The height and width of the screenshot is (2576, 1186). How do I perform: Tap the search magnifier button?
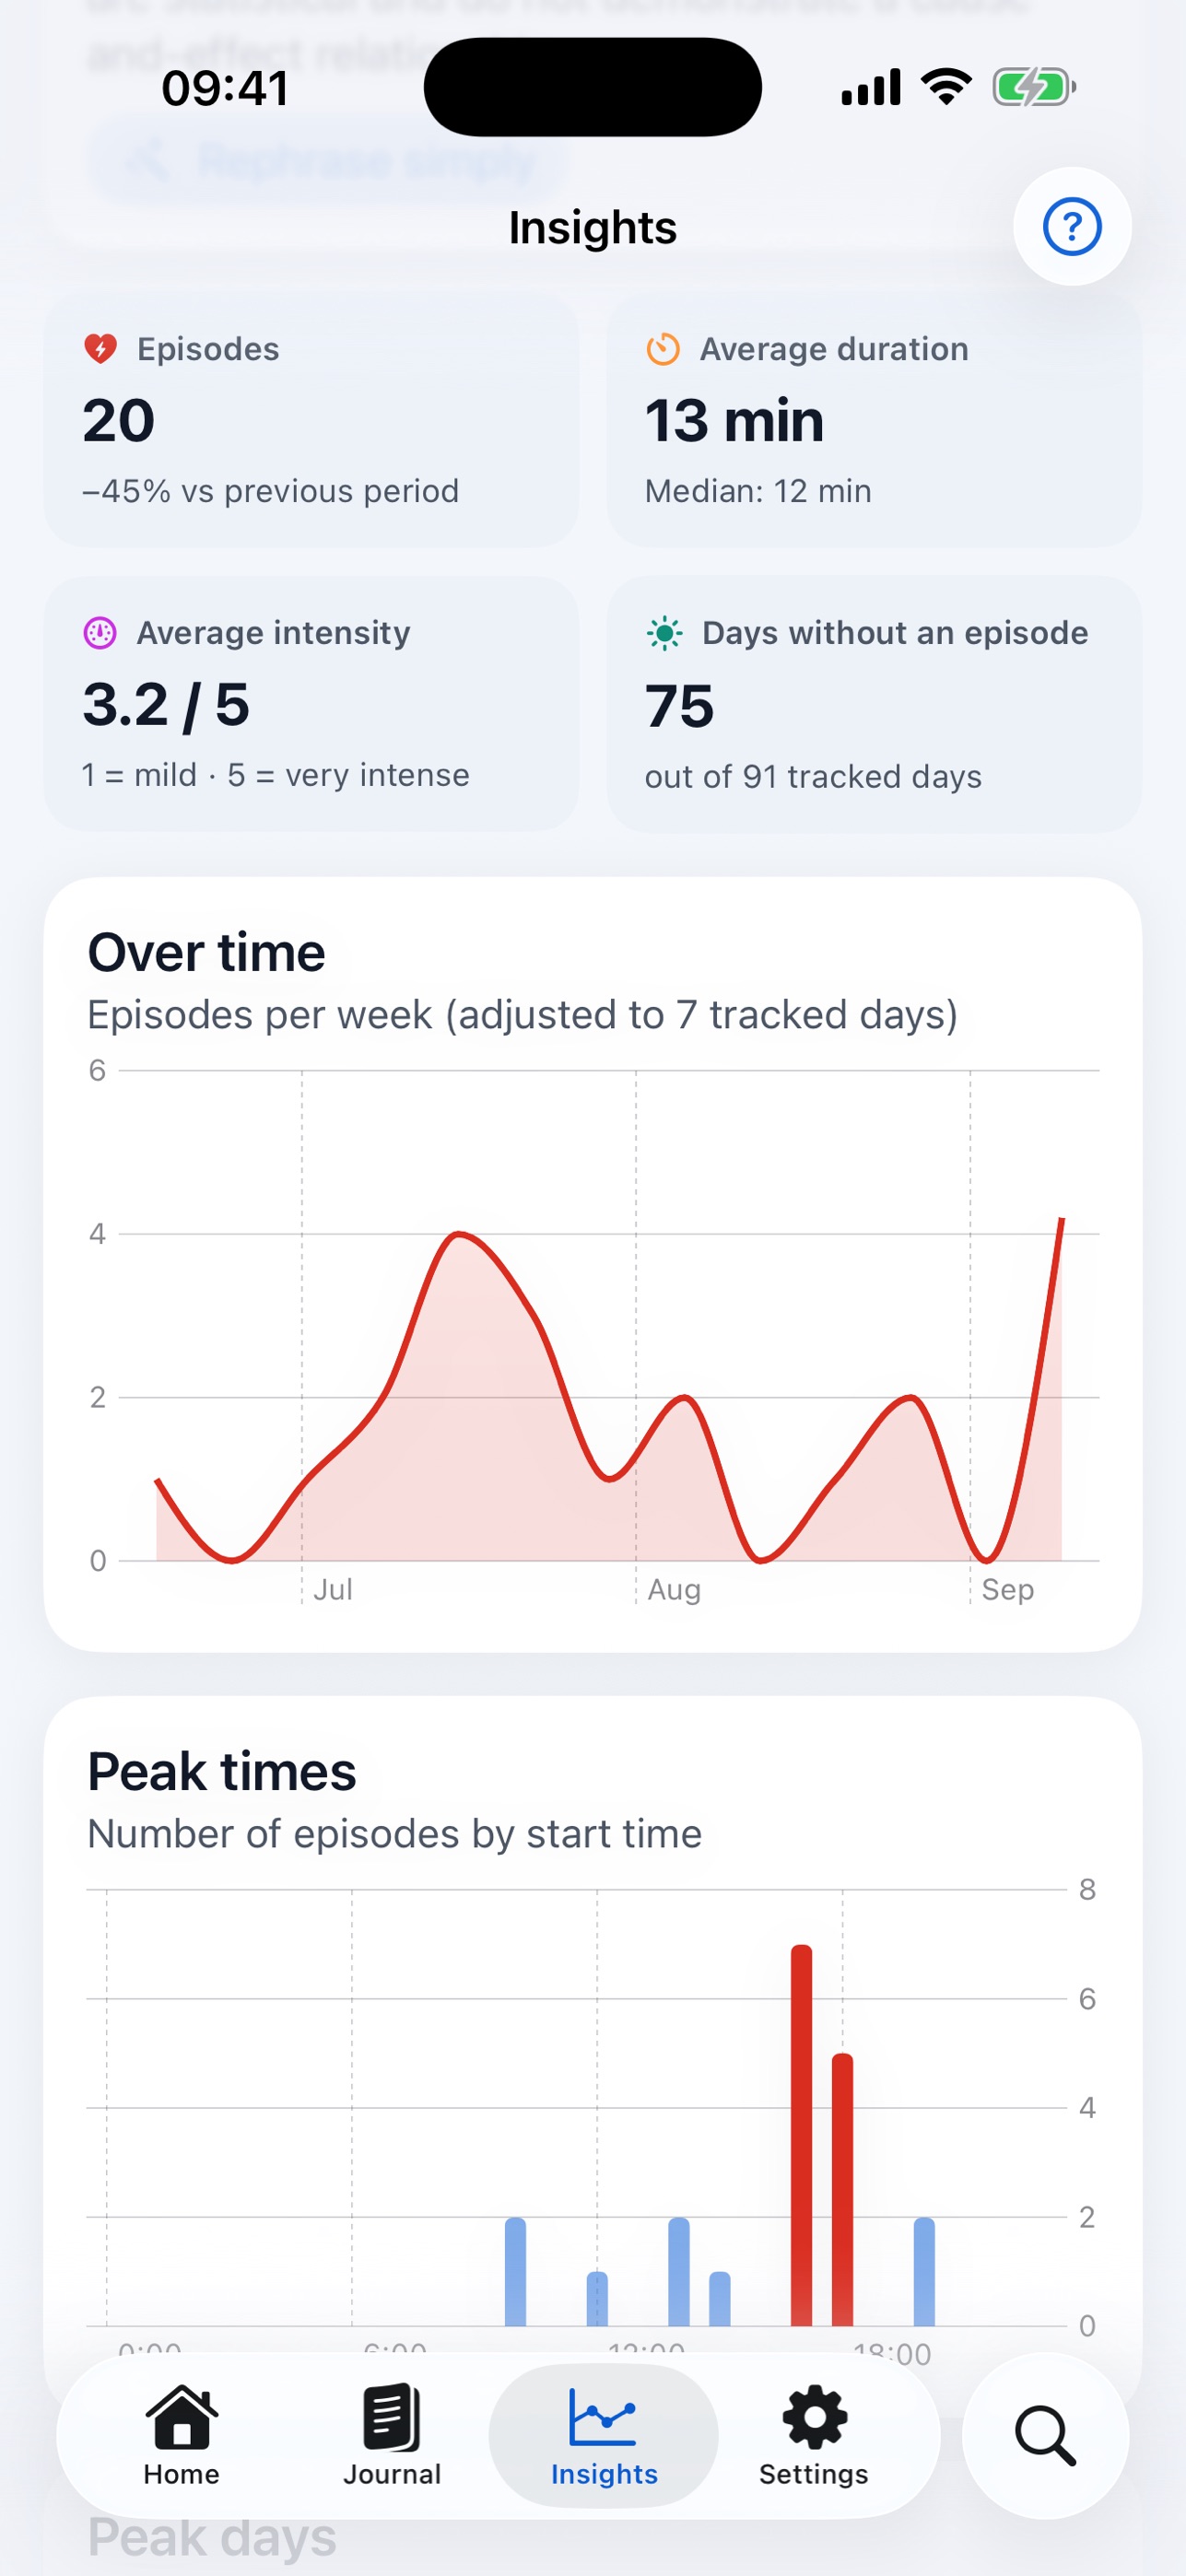[1046, 2436]
